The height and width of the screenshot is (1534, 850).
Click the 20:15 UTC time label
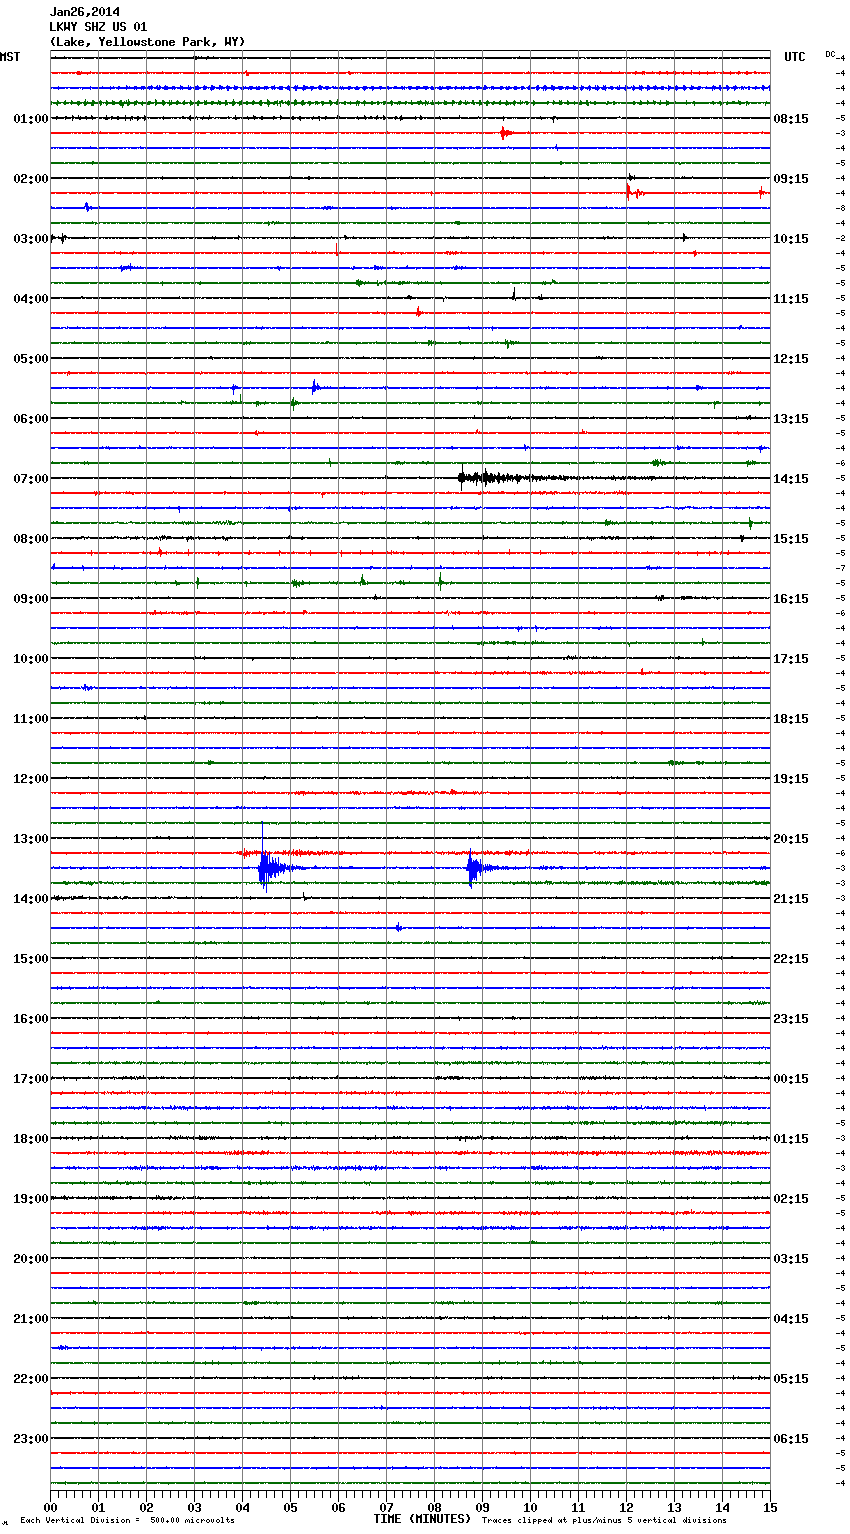tap(791, 839)
